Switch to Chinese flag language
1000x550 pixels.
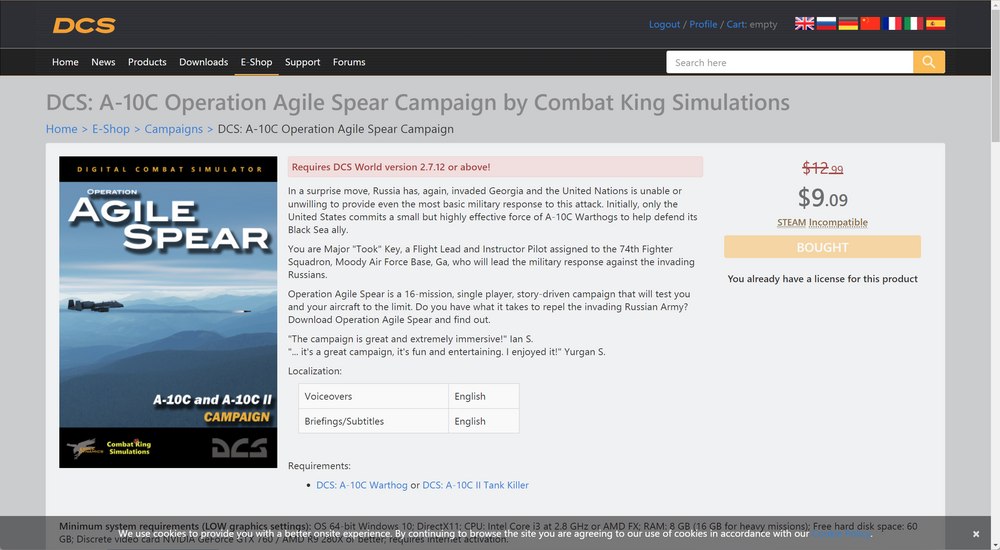[x=870, y=23]
